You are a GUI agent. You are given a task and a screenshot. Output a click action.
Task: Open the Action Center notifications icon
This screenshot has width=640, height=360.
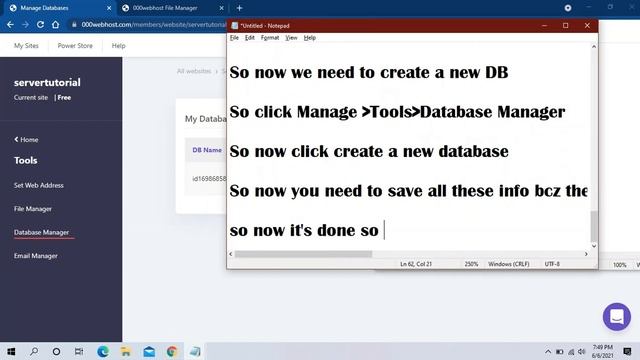point(627,351)
